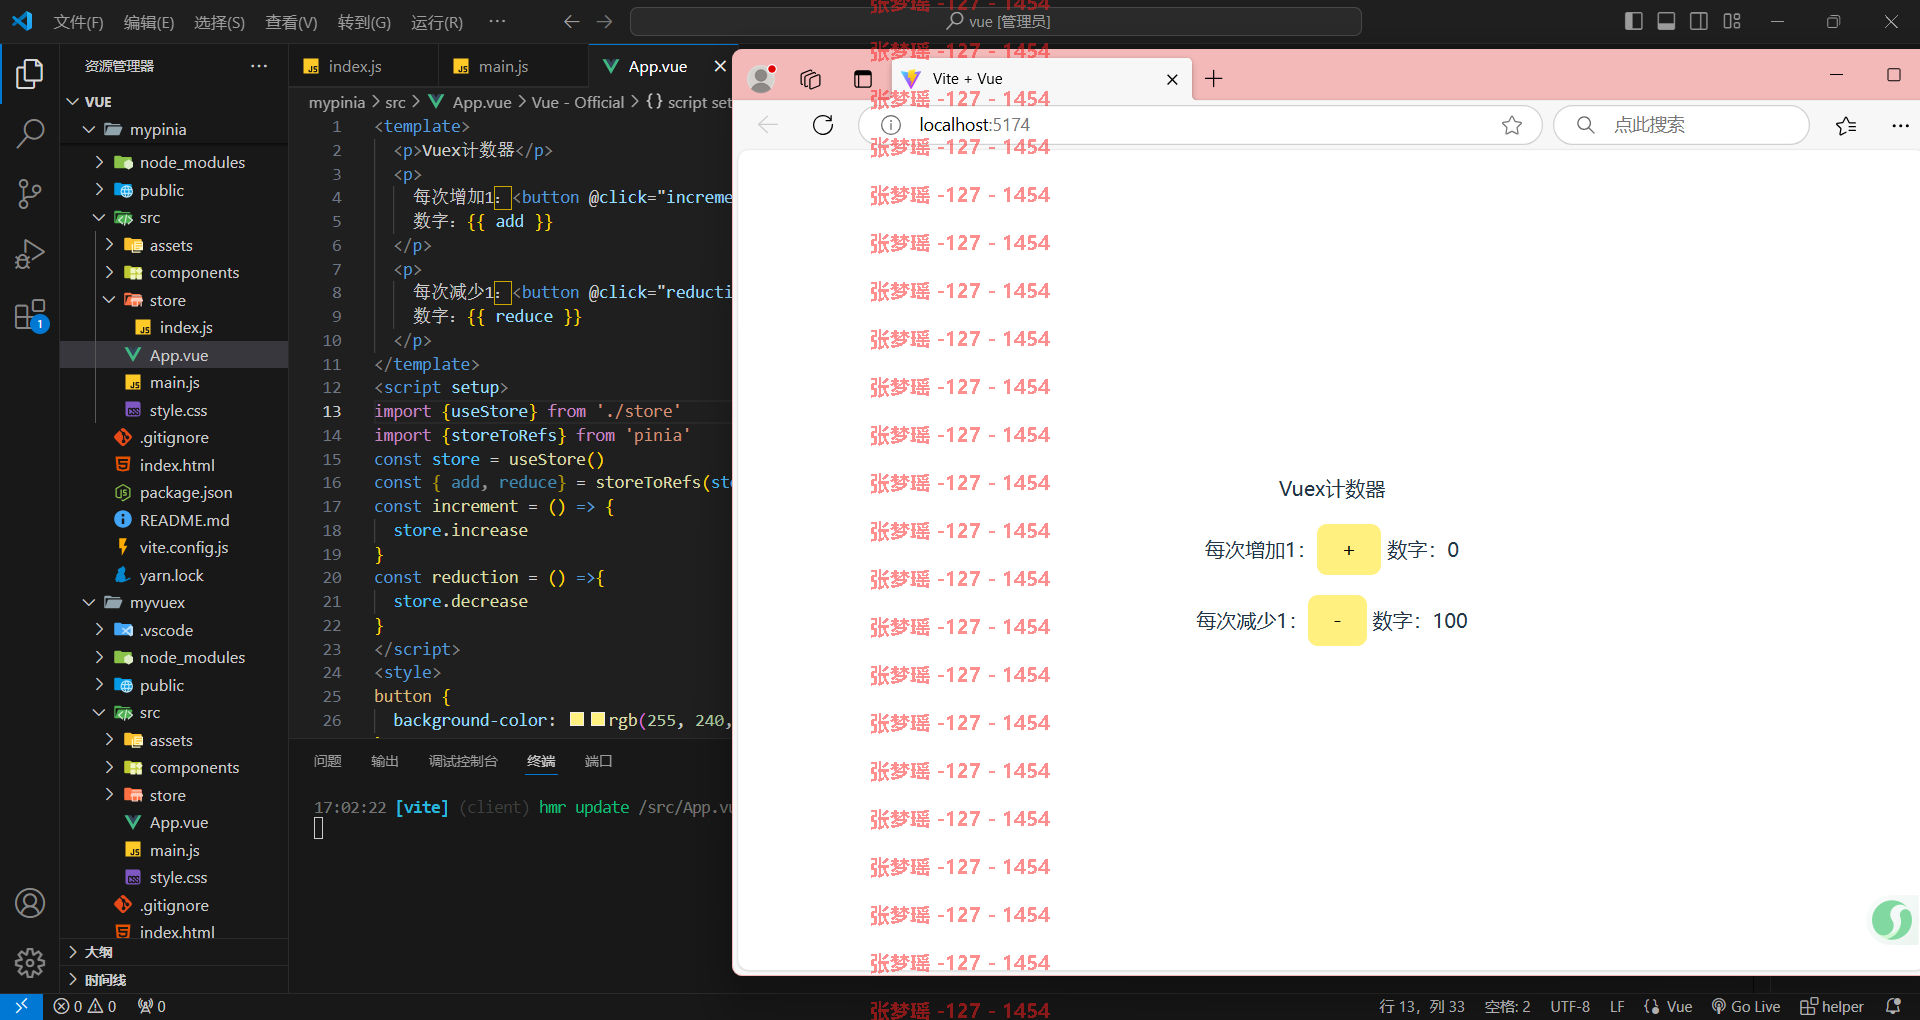Image resolution: width=1920 pixels, height=1020 pixels.
Task: Click the VS Code command center search box
Action: pos(995,21)
